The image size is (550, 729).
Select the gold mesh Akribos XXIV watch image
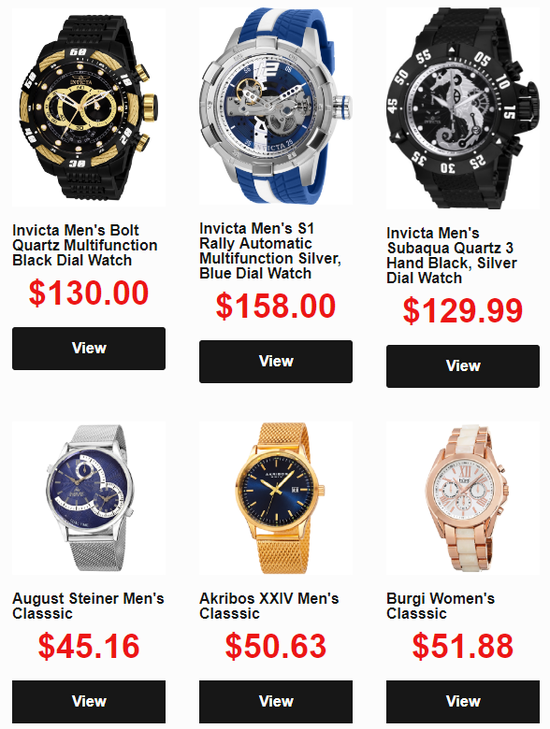click(276, 498)
